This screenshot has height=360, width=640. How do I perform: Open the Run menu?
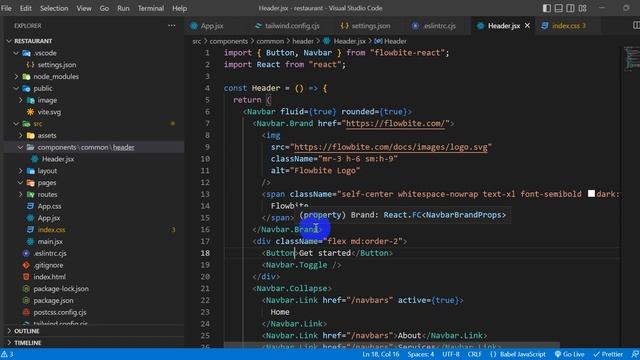[x=123, y=8]
